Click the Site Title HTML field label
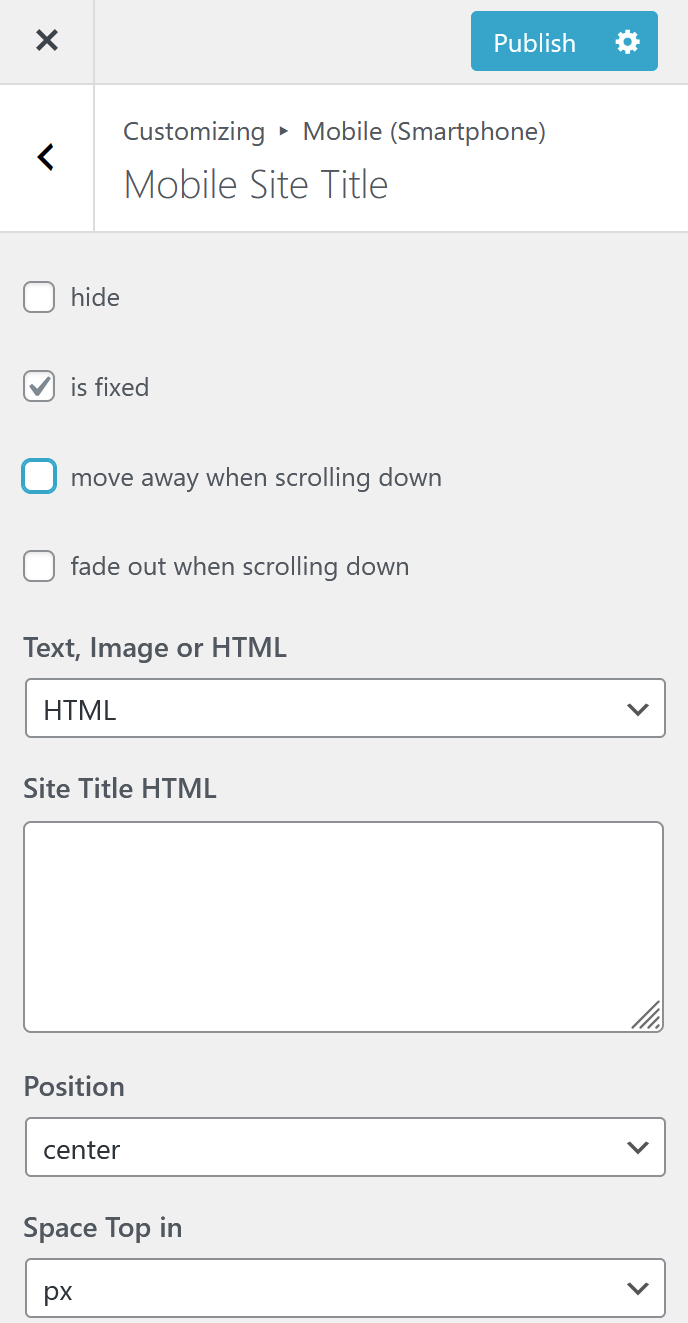Screen dimensions: 688x1323 pos(120,788)
